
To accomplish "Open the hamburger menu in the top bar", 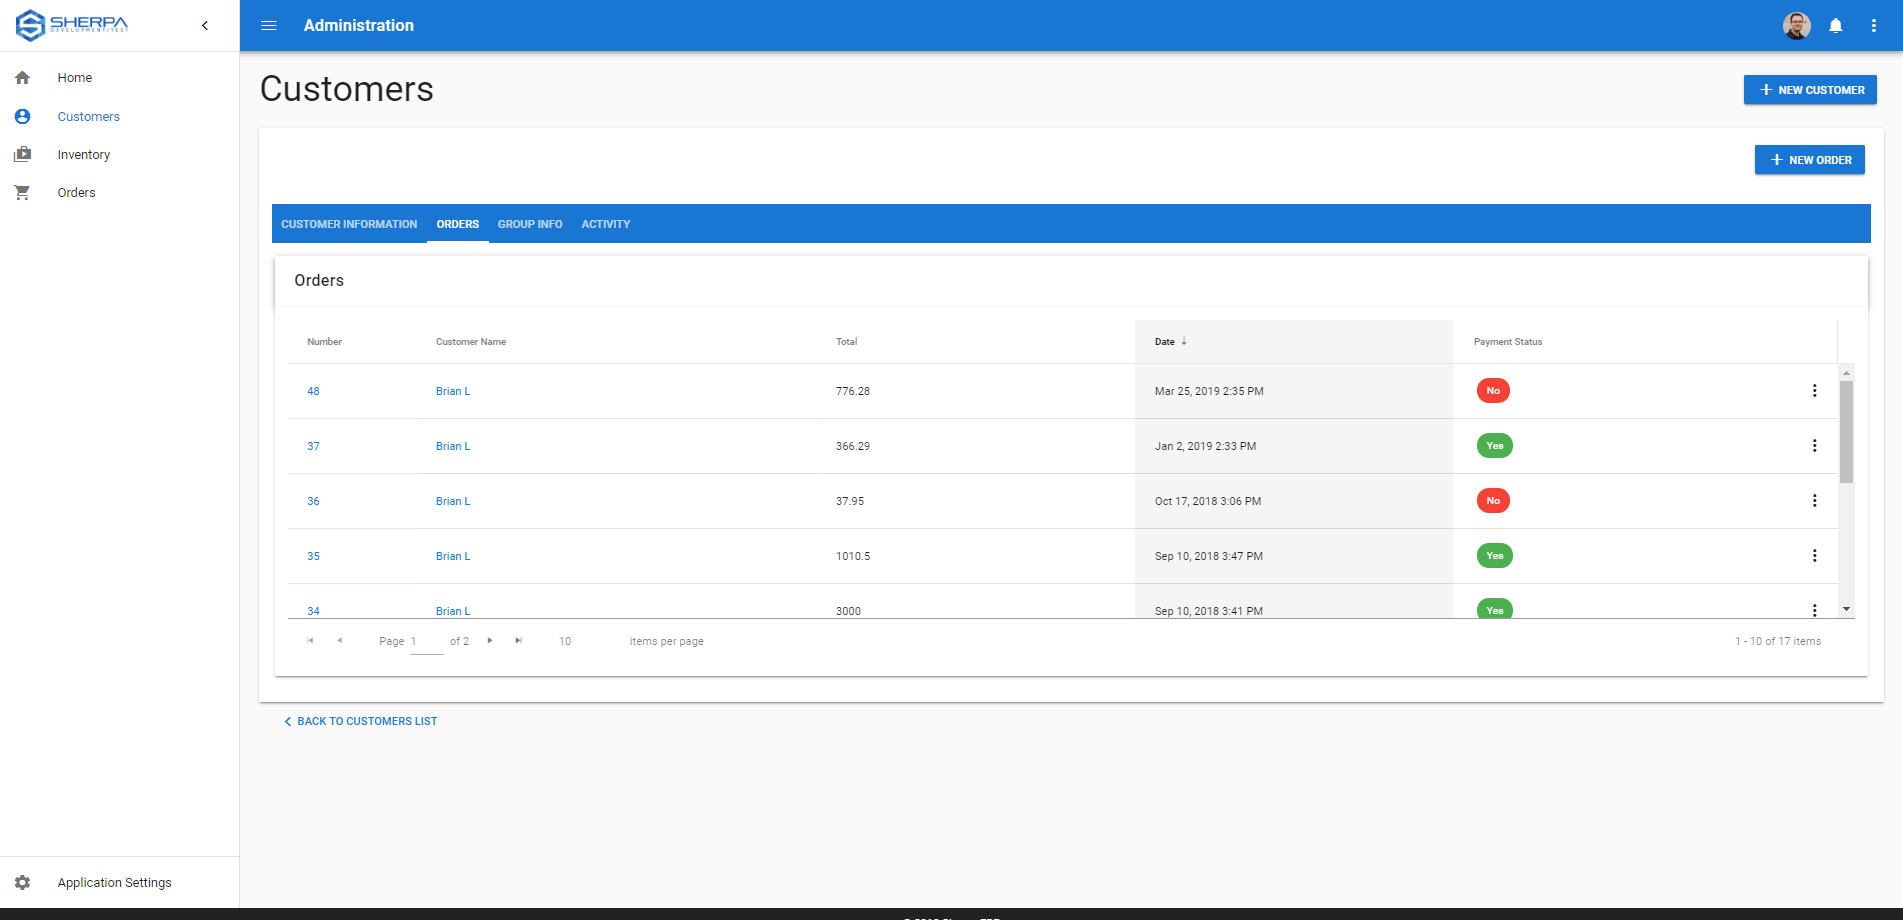I will click(x=268, y=25).
